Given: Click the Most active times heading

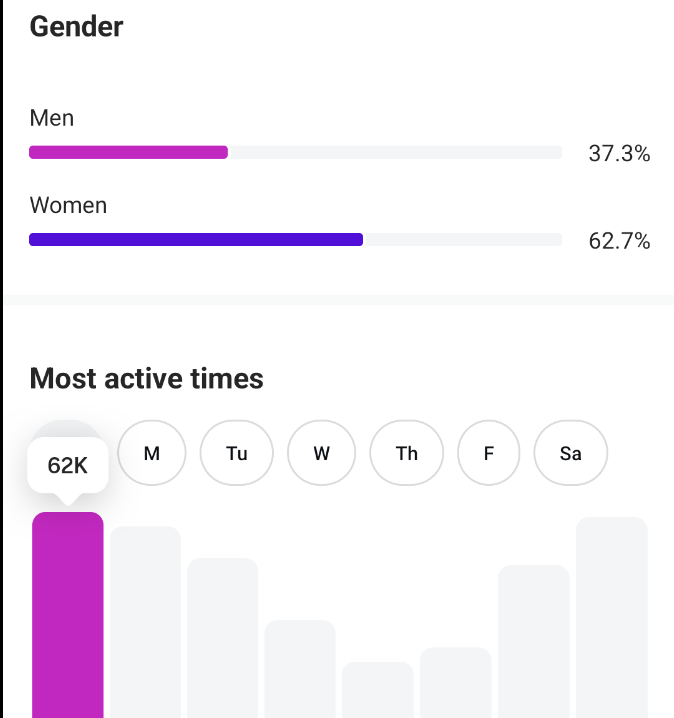Looking at the screenshot, I should coord(146,379).
